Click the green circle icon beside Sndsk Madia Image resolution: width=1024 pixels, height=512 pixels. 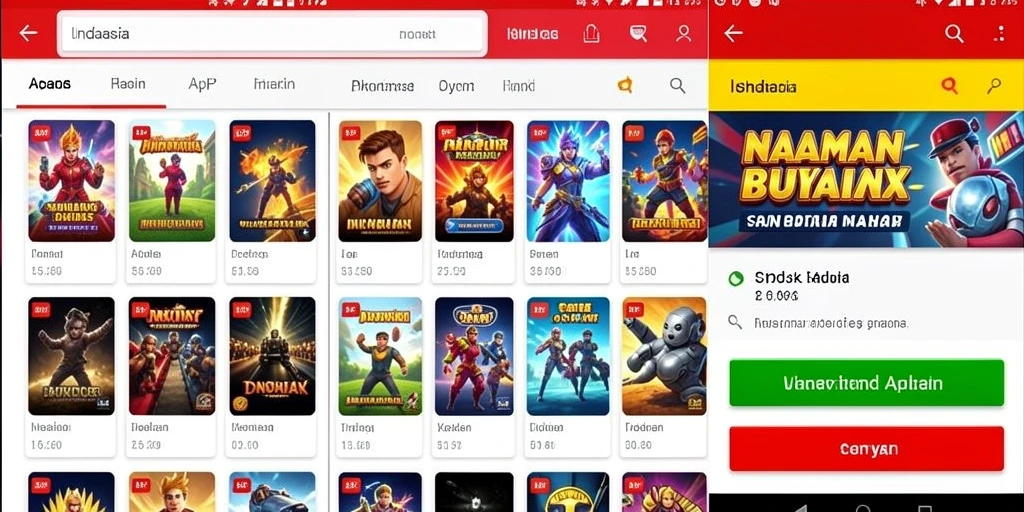click(x=736, y=279)
